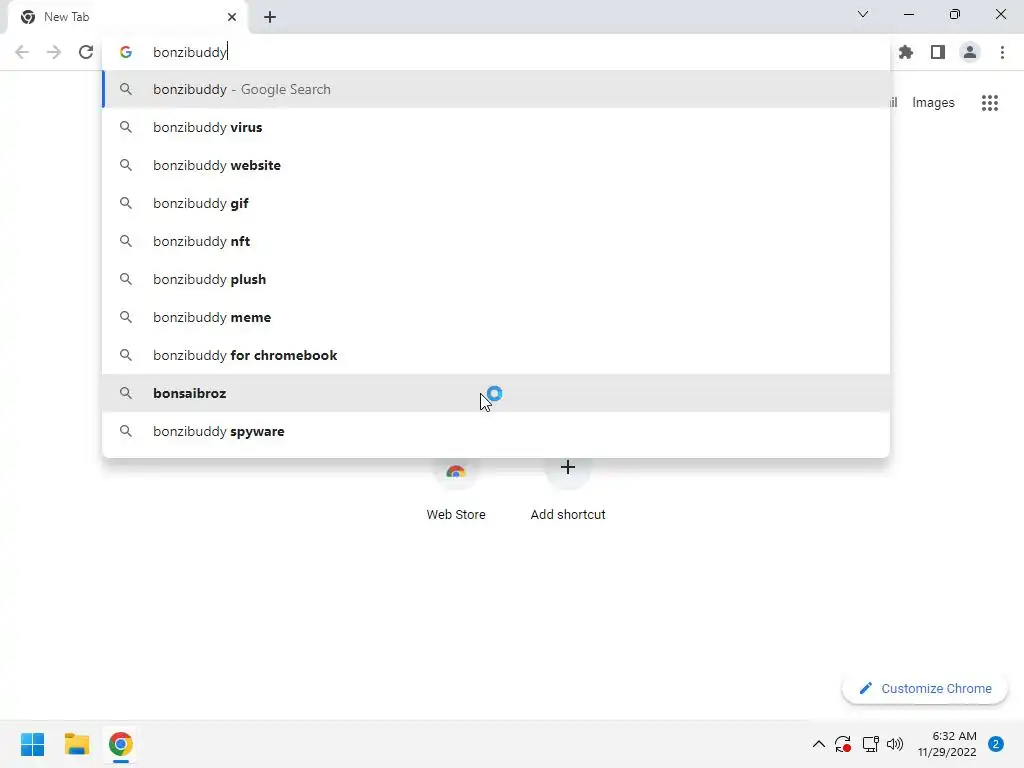Open the Google apps grid
This screenshot has width=1024, height=768.
990,103
